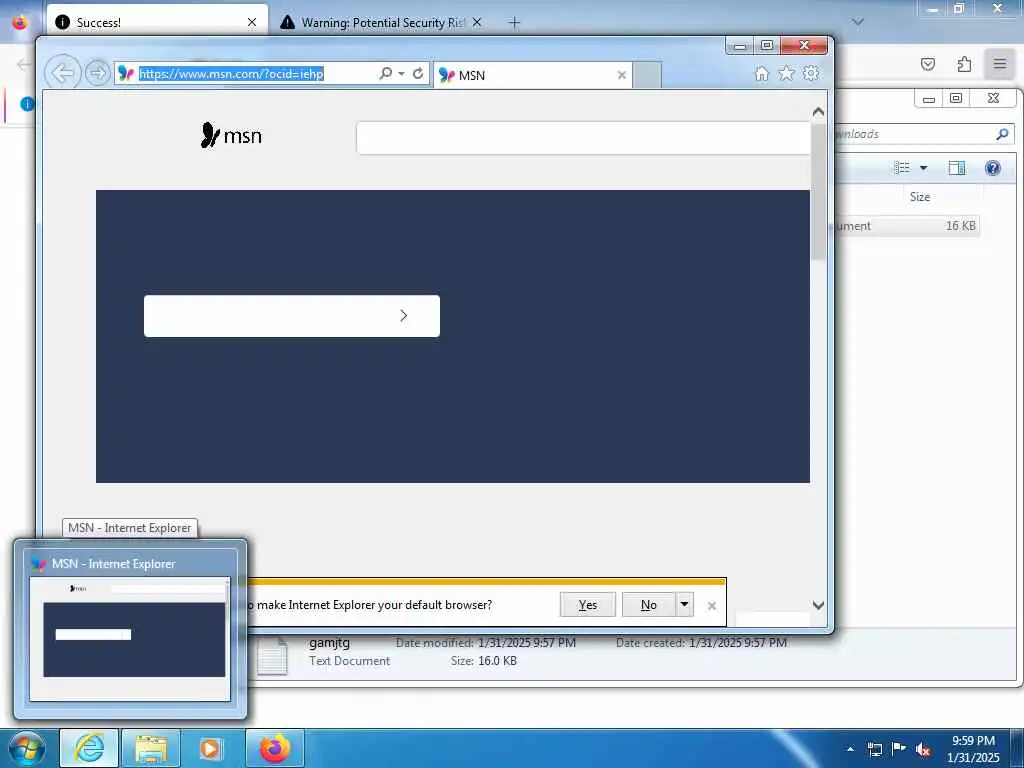The height and width of the screenshot is (768, 1024).
Task: Open a new Firefox tab
Action: pyautogui.click(x=515, y=23)
